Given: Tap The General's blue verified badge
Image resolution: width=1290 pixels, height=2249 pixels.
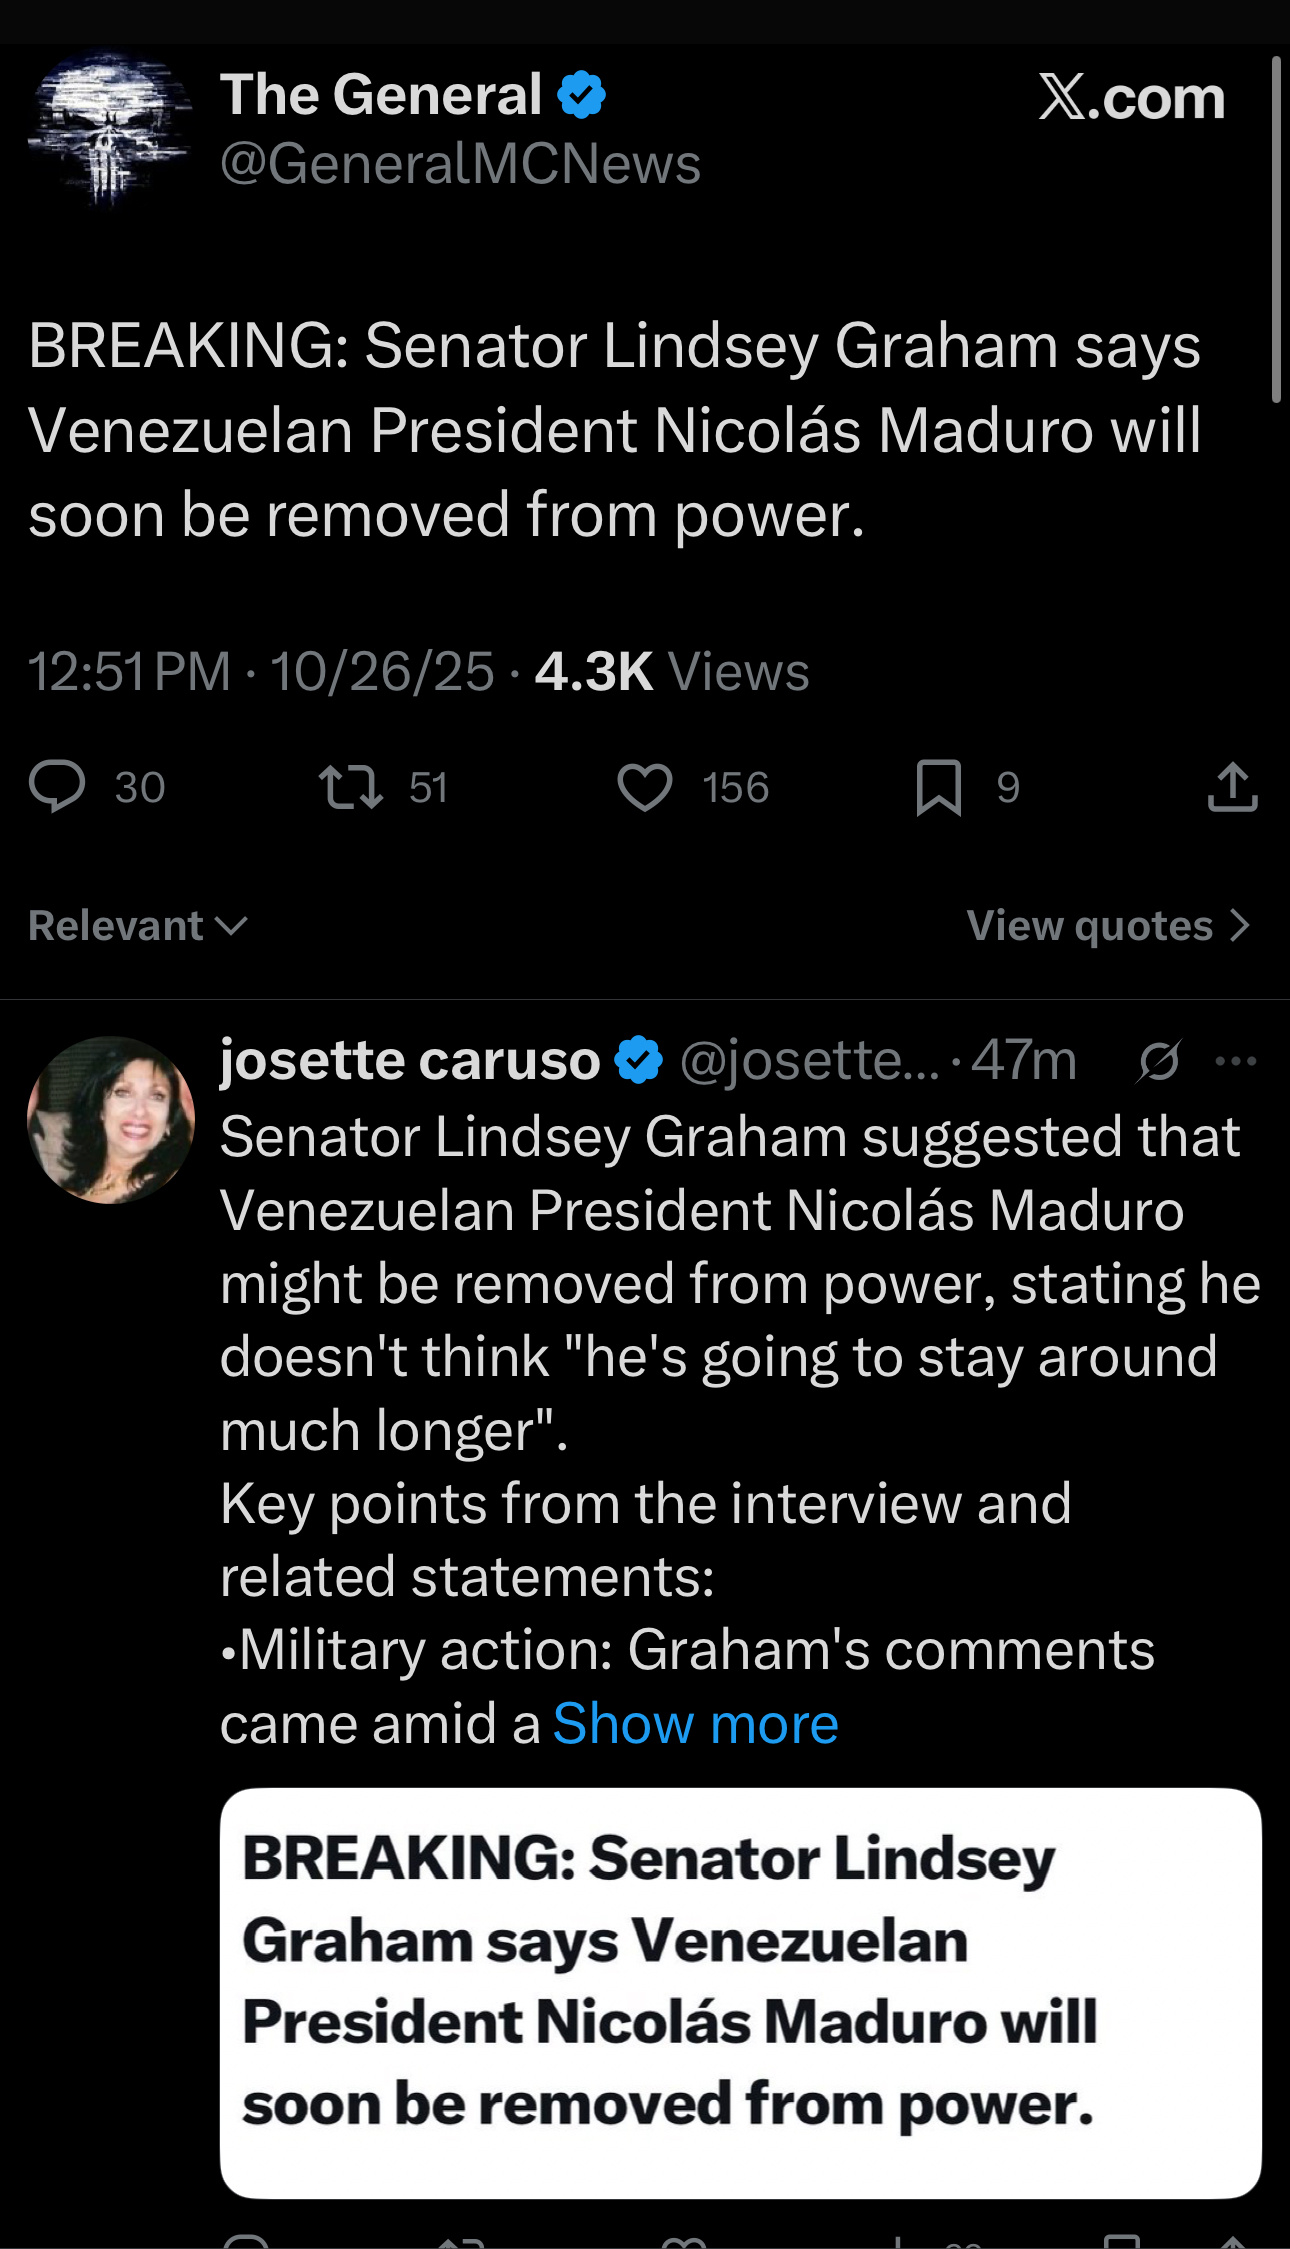Looking at the screenshot, I should click(x=581, y=96).
